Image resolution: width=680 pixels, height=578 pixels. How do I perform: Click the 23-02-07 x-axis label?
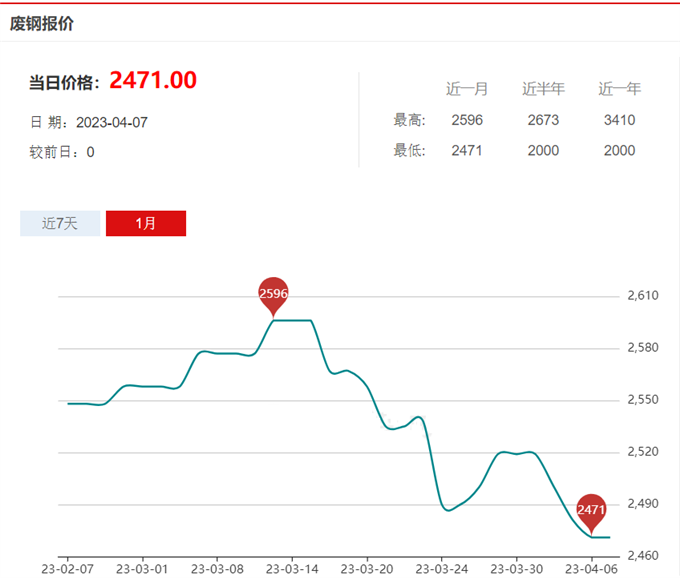pos(67,569)
